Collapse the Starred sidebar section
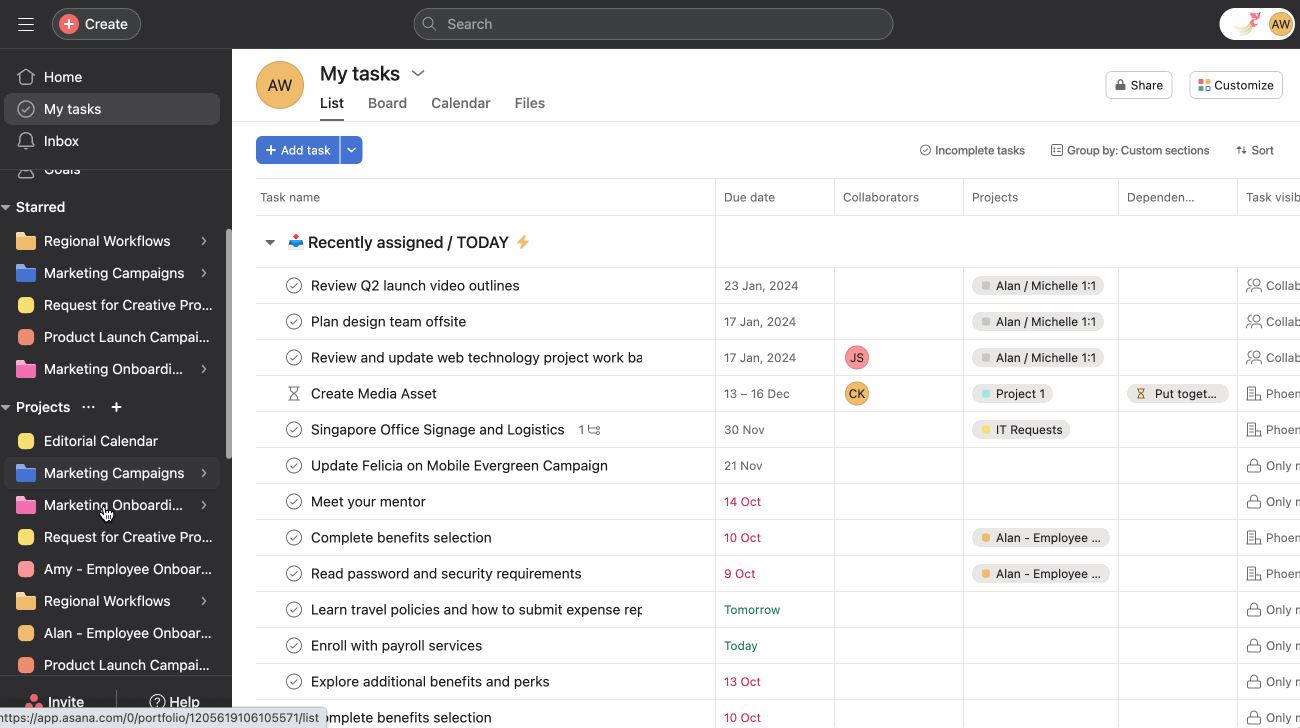The width and height of the screenshot is (1300, 728). click(6, 207)
